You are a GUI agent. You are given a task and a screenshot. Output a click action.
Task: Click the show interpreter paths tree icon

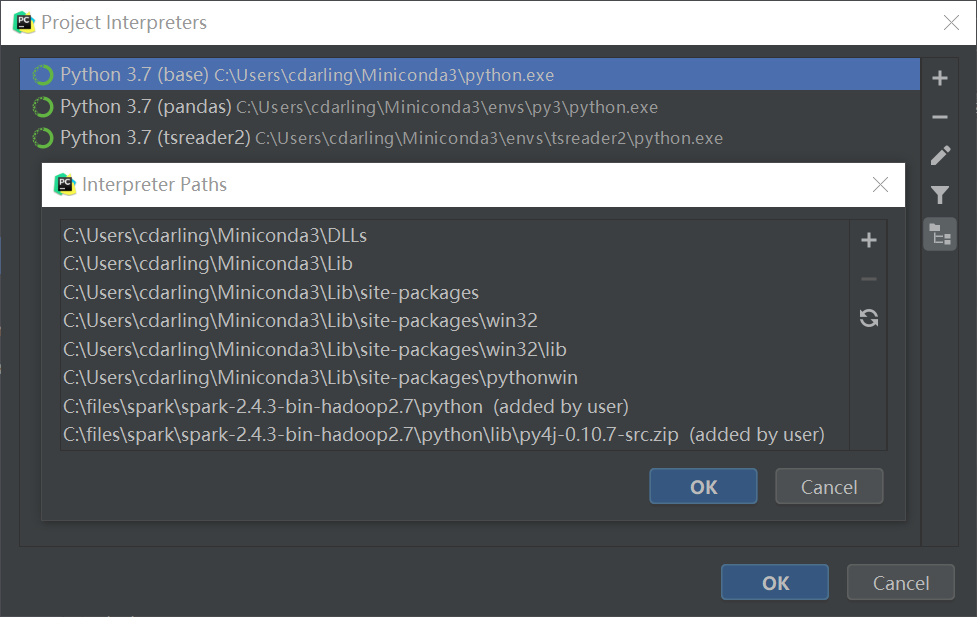(939, 234)
